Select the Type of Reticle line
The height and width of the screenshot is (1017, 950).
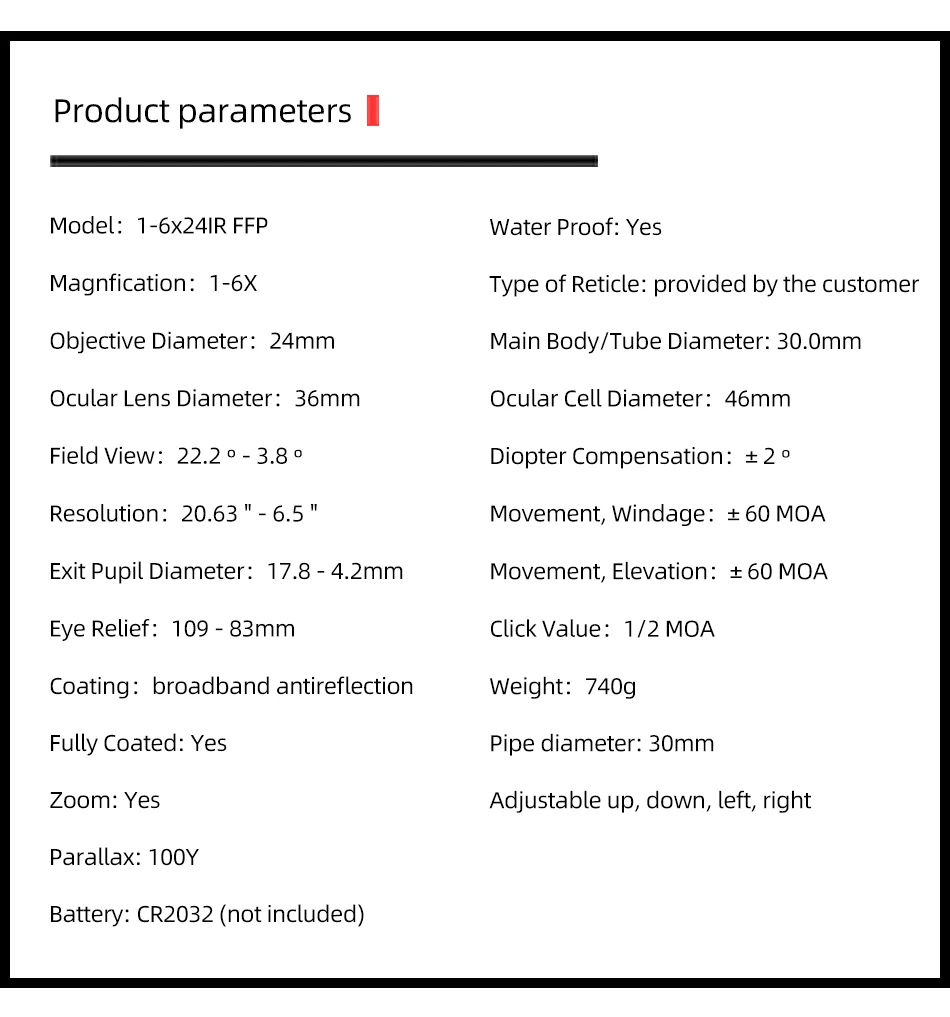(703, 285)
